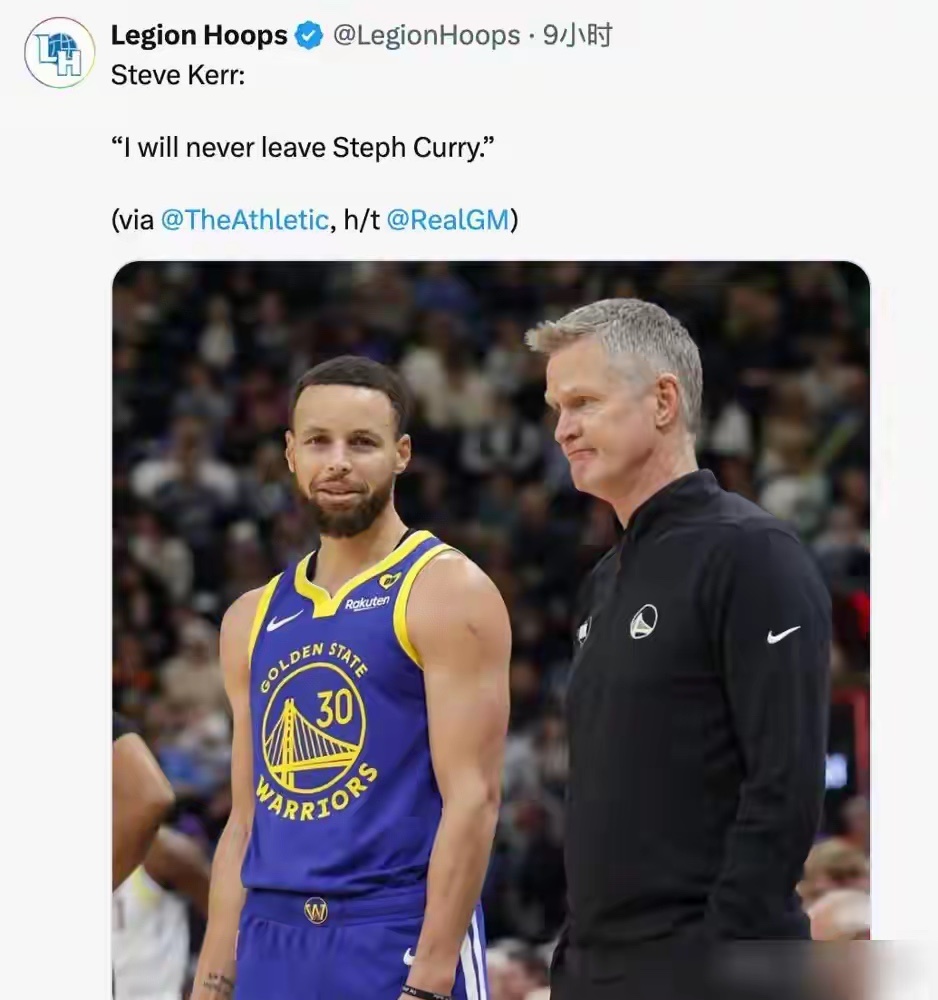938x1000 pixels.
Task: Follow the @TheAthletic mention link
Action: click(244, 220)
